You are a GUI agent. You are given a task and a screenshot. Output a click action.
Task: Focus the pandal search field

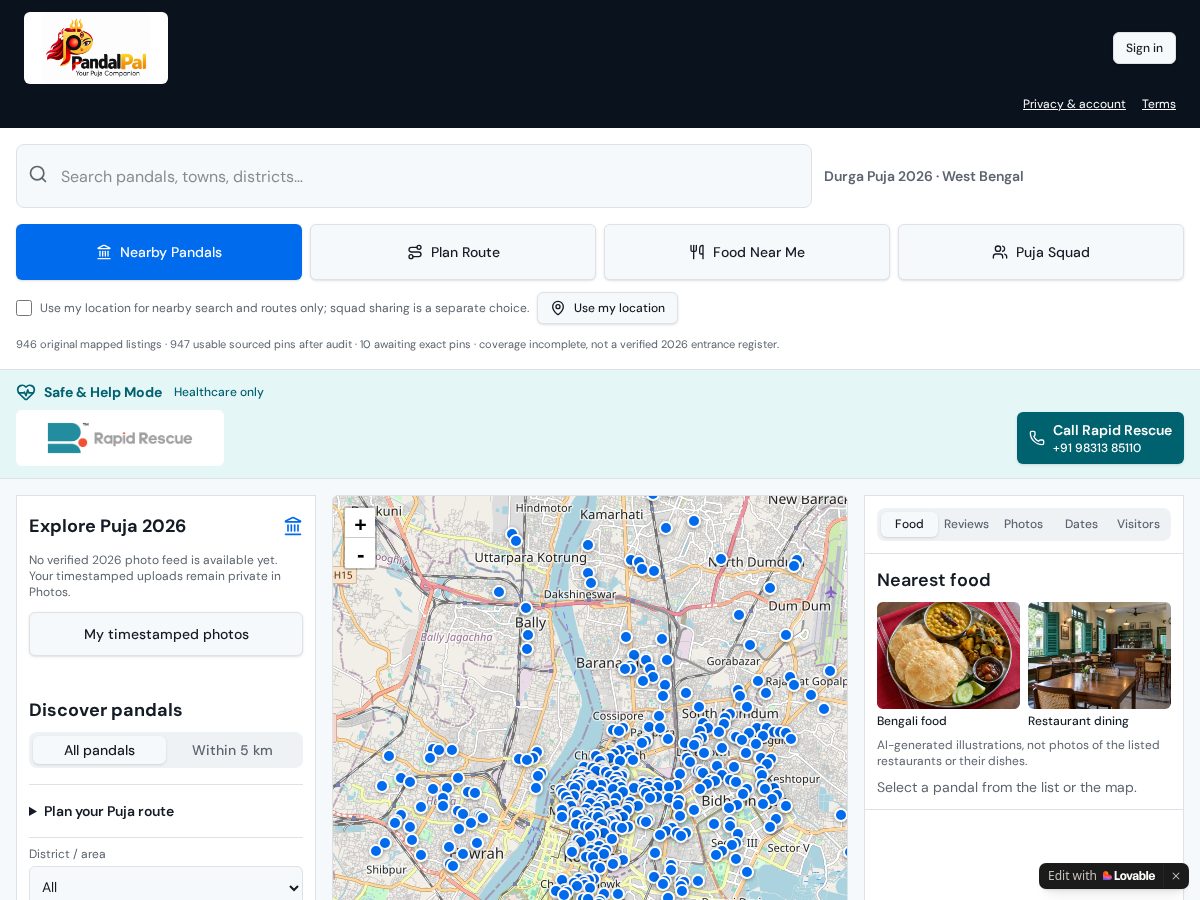pos(414,176)
